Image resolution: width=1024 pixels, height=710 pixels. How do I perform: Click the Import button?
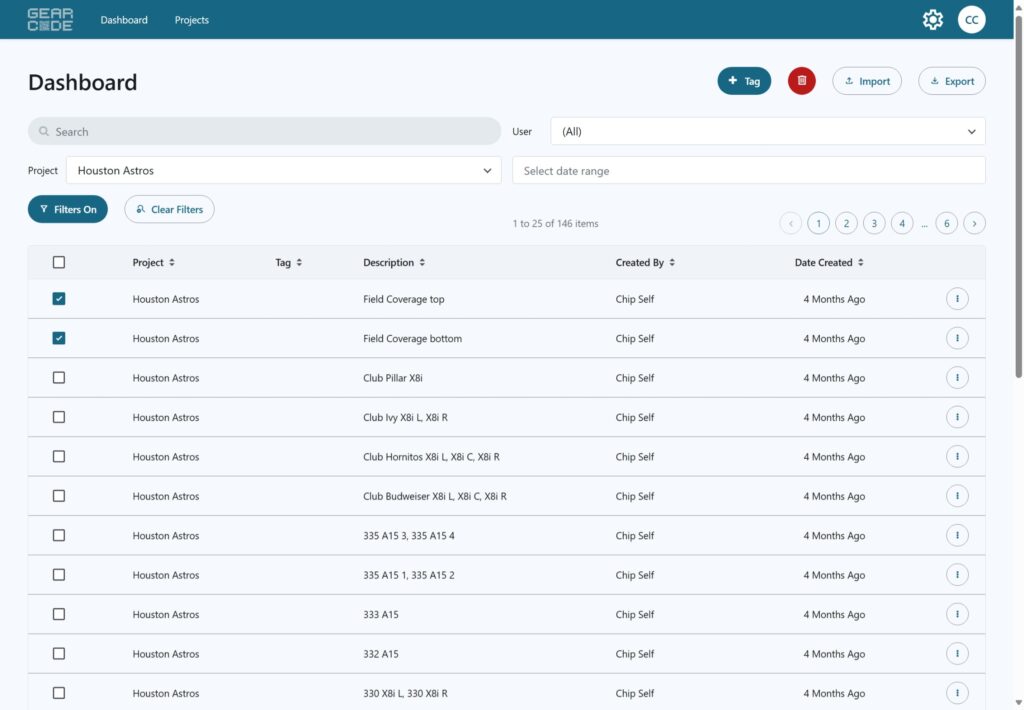(867, 81)
